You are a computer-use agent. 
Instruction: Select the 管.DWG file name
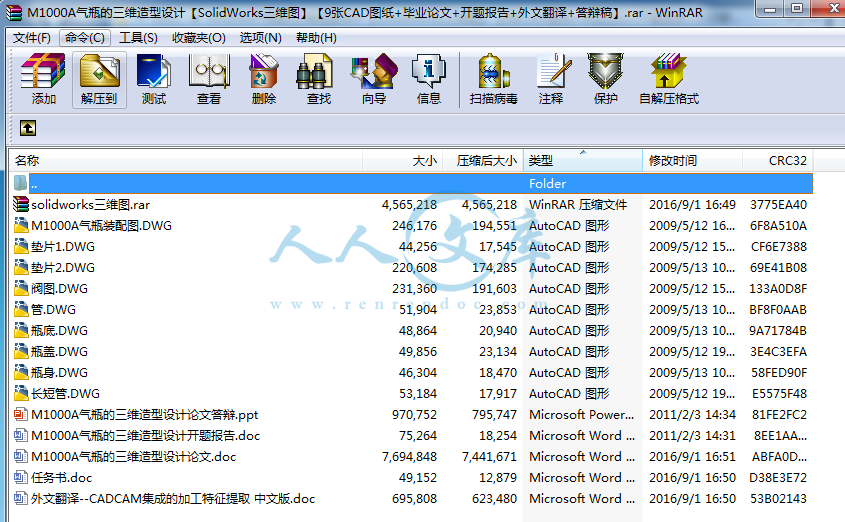(x=53, y=310)
